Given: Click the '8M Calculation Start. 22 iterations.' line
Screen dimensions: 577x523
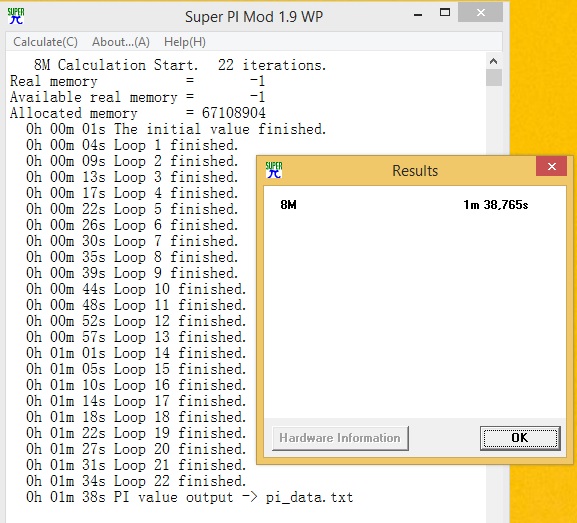Looking at the screenshot, I should (x=180, y=65).
